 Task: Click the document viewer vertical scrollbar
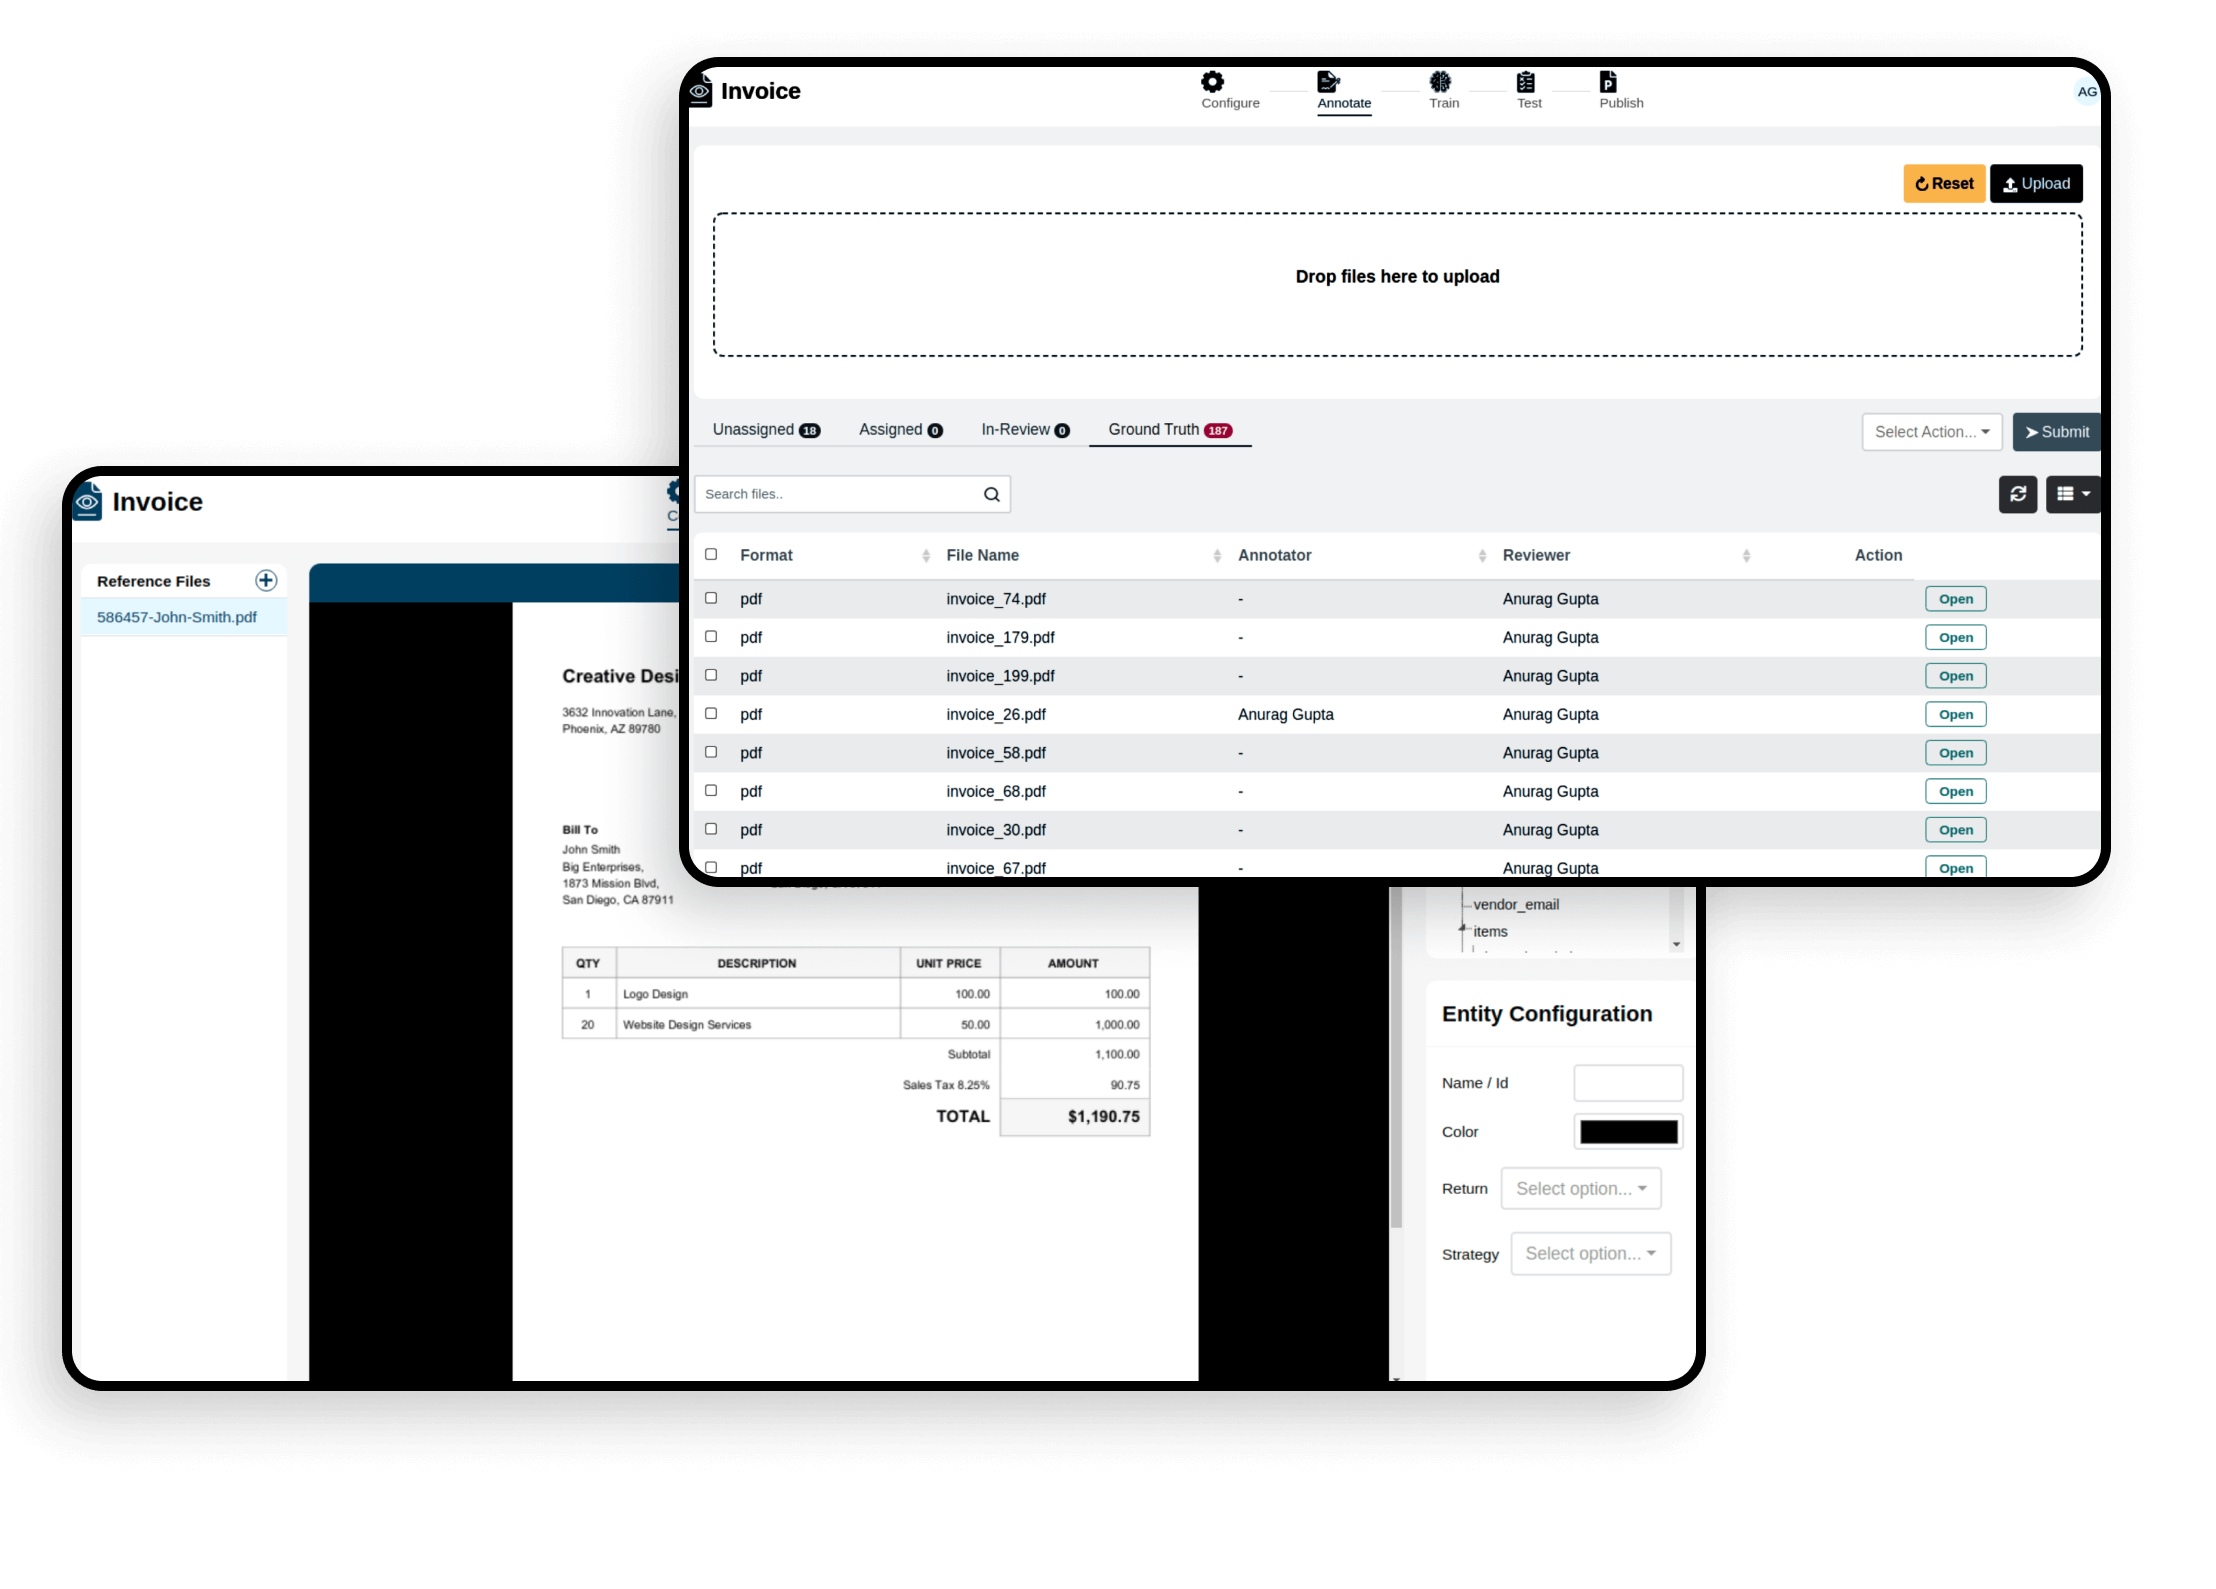(x=1396, y=1057)
